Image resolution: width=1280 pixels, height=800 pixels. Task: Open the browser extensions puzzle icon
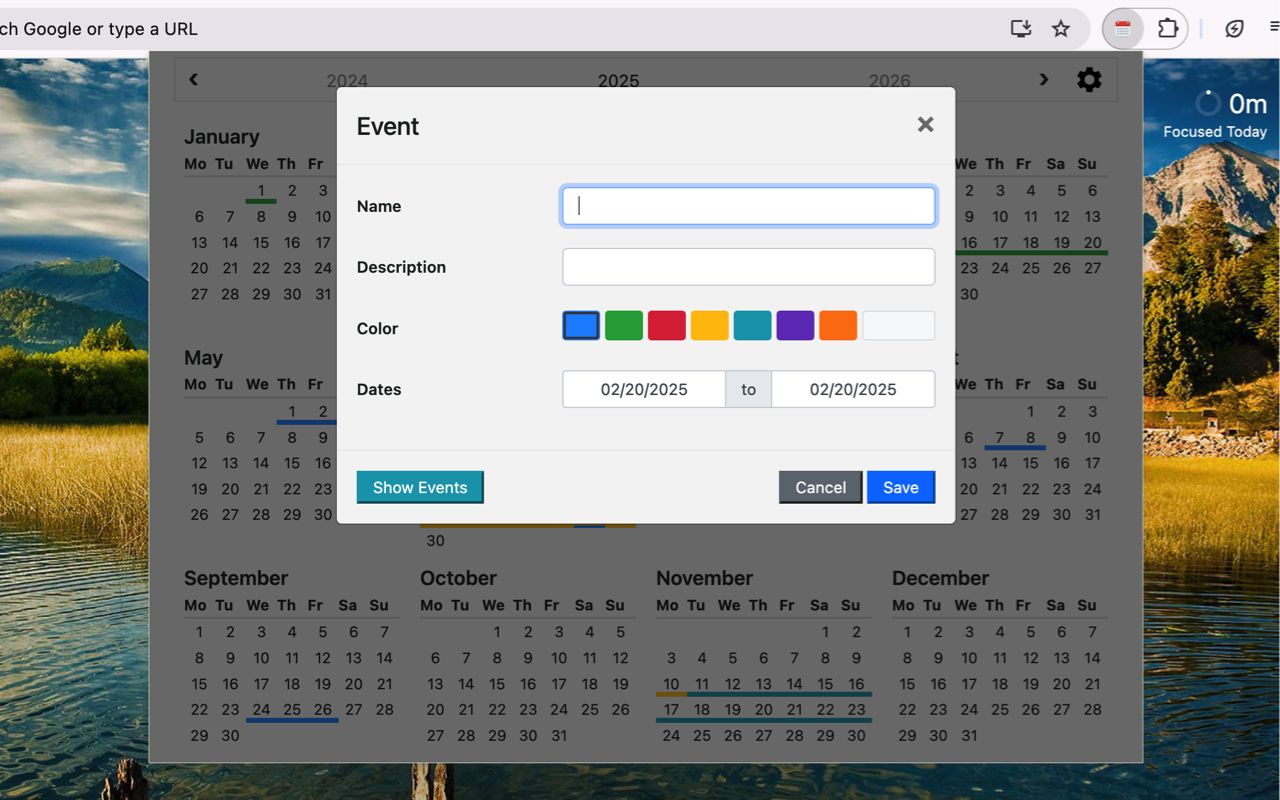click(x=1167, y=29)
